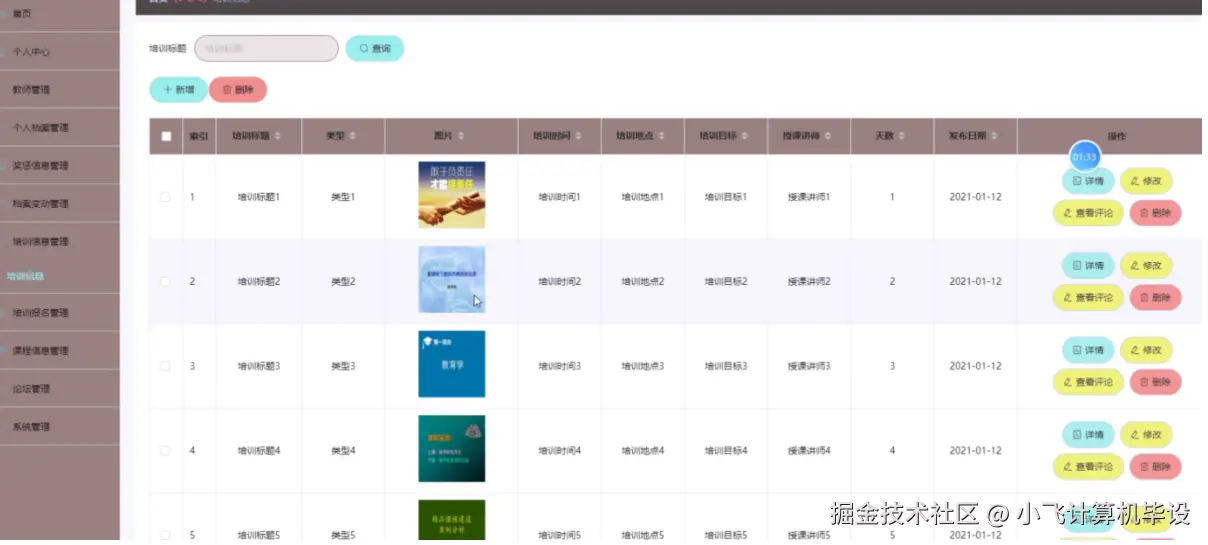
Task: Click the 查询 search button
Action: pyautogui.click(x=375, y=48)
